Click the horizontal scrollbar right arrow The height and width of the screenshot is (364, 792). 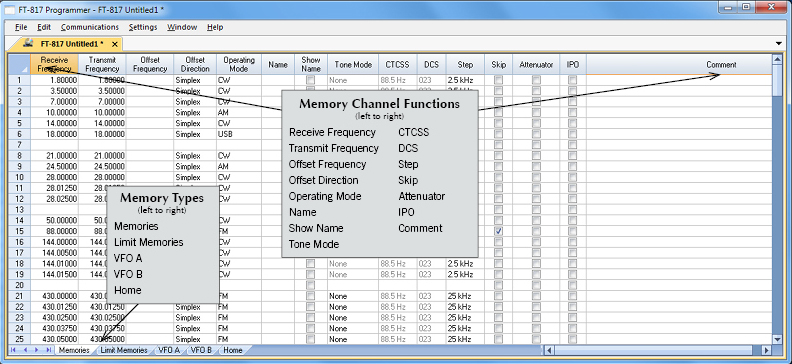pyautogui.click(x=767, y=350)
